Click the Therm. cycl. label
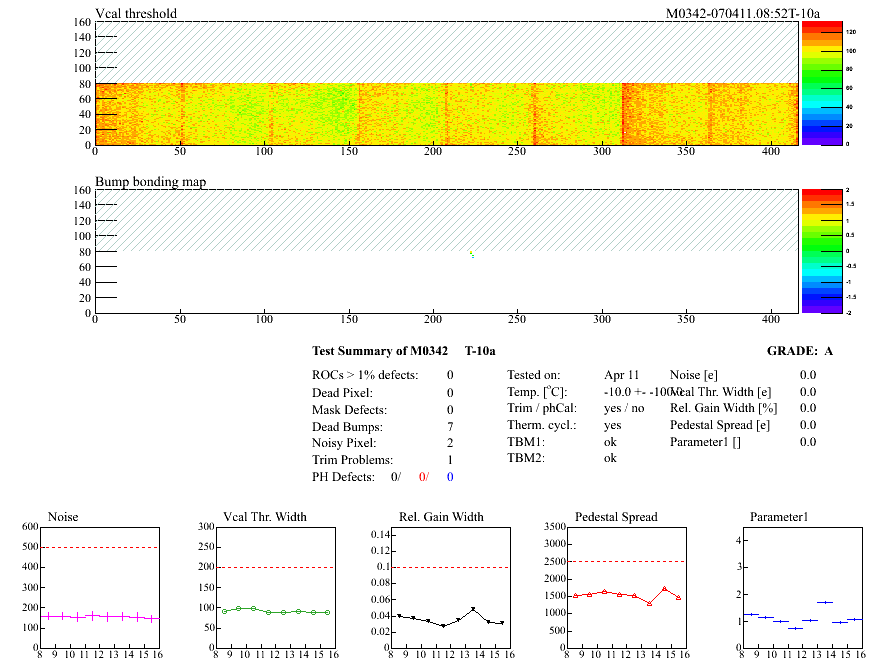 (x=537, y=425)
